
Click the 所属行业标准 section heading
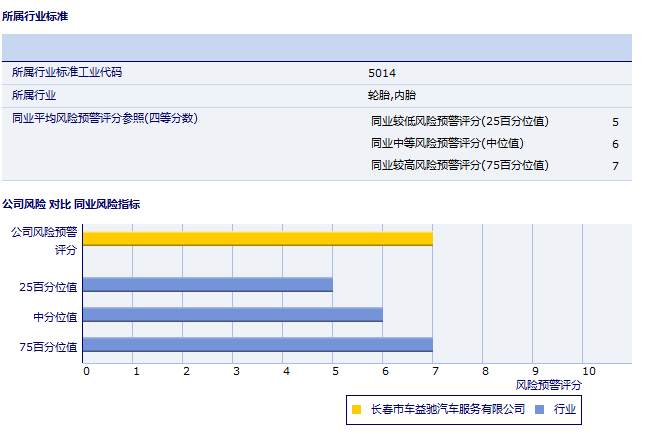(36, 18)
